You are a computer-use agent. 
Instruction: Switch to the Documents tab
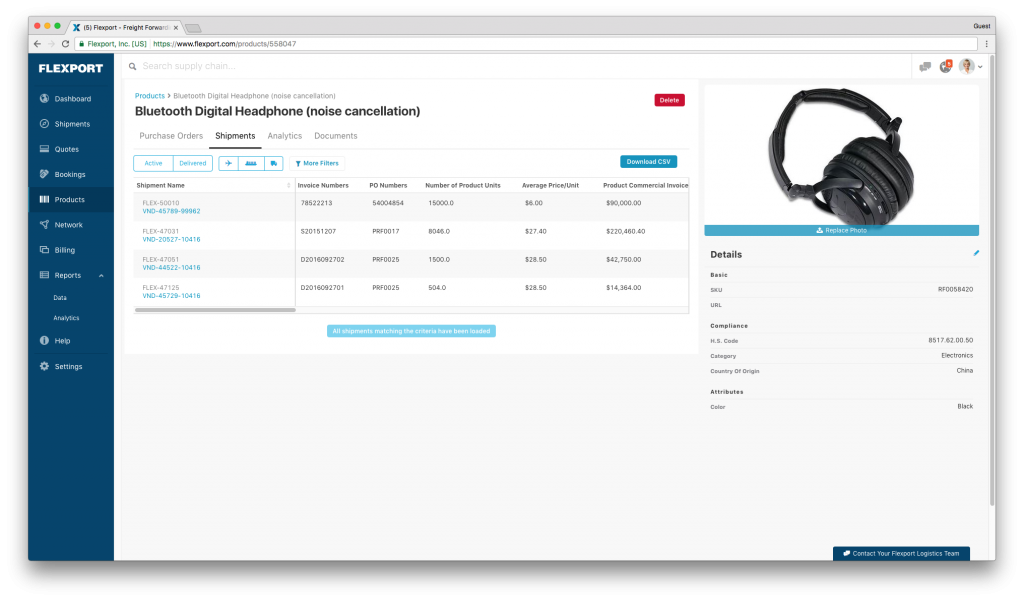click(336, 136)
